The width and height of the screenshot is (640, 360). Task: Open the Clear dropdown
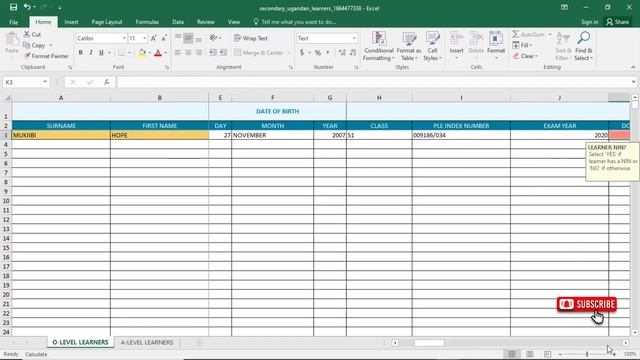[525, 56]
